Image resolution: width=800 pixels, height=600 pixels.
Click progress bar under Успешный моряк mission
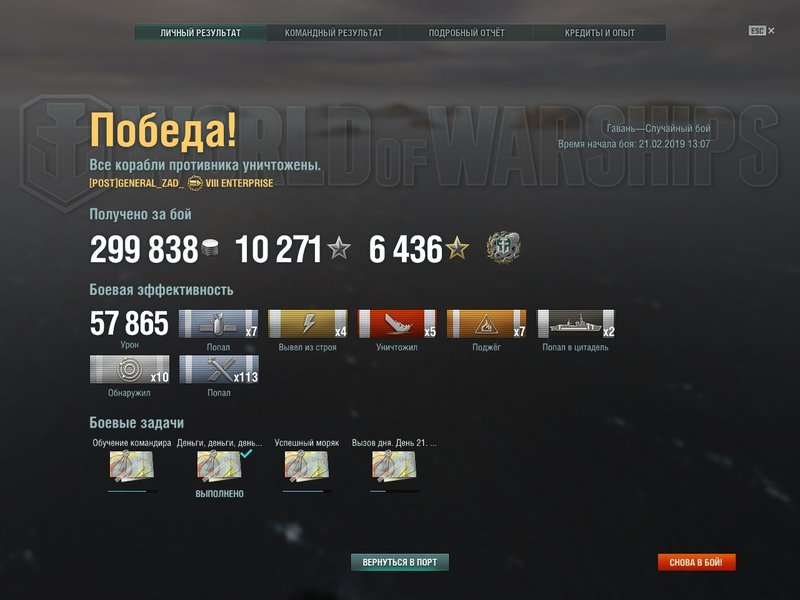(x=307, y=491)
